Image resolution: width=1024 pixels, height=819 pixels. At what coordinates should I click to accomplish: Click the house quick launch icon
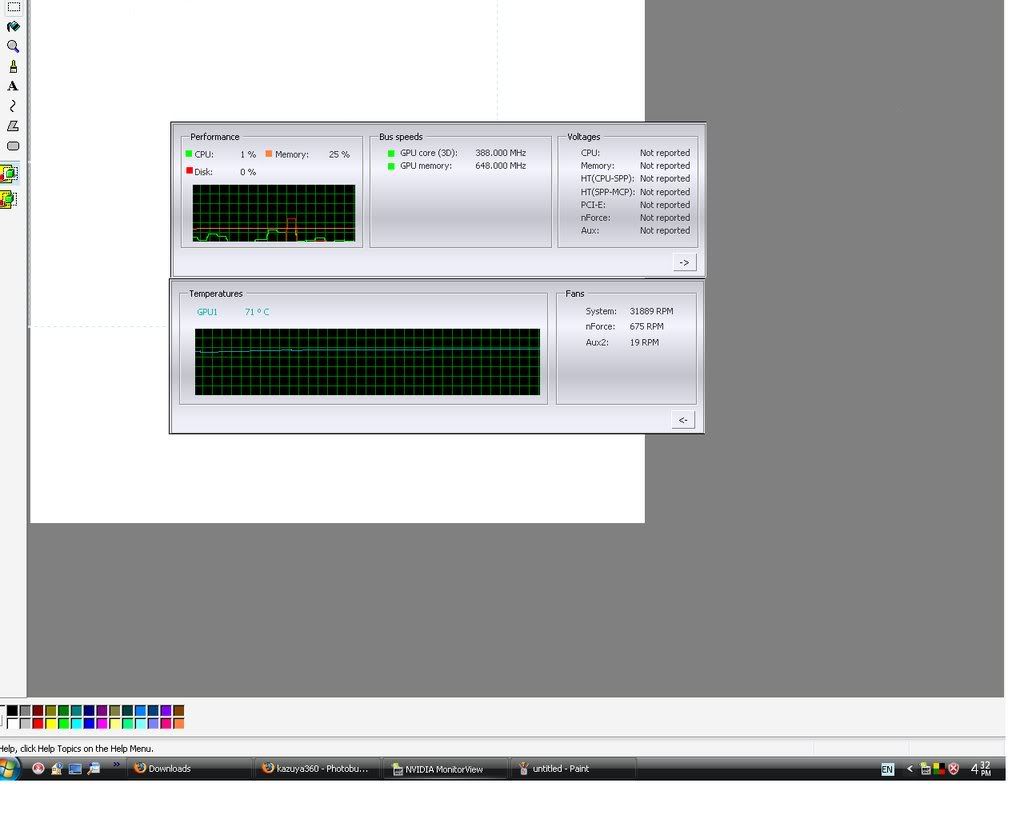click(x=57, y=769)
